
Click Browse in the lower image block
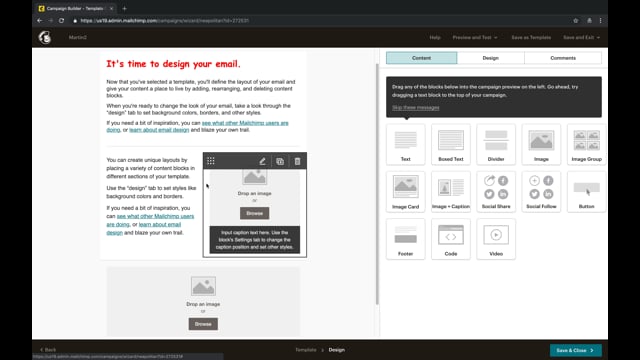[x=203, y=324]
